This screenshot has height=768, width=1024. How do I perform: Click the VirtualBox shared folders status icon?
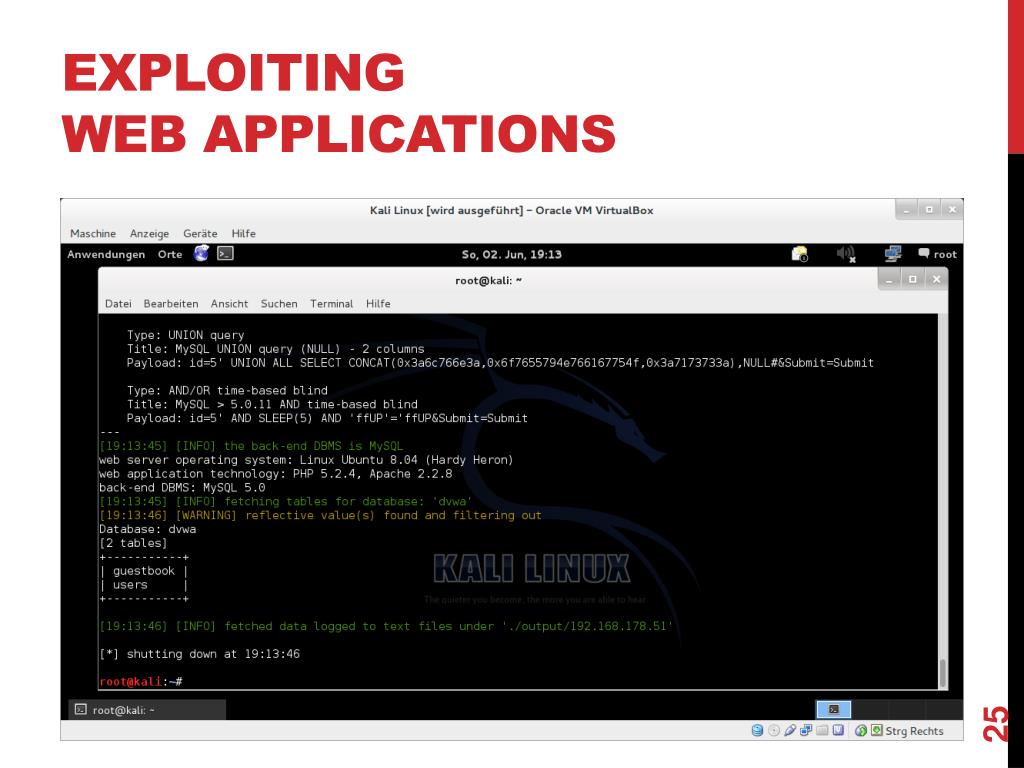822,730
